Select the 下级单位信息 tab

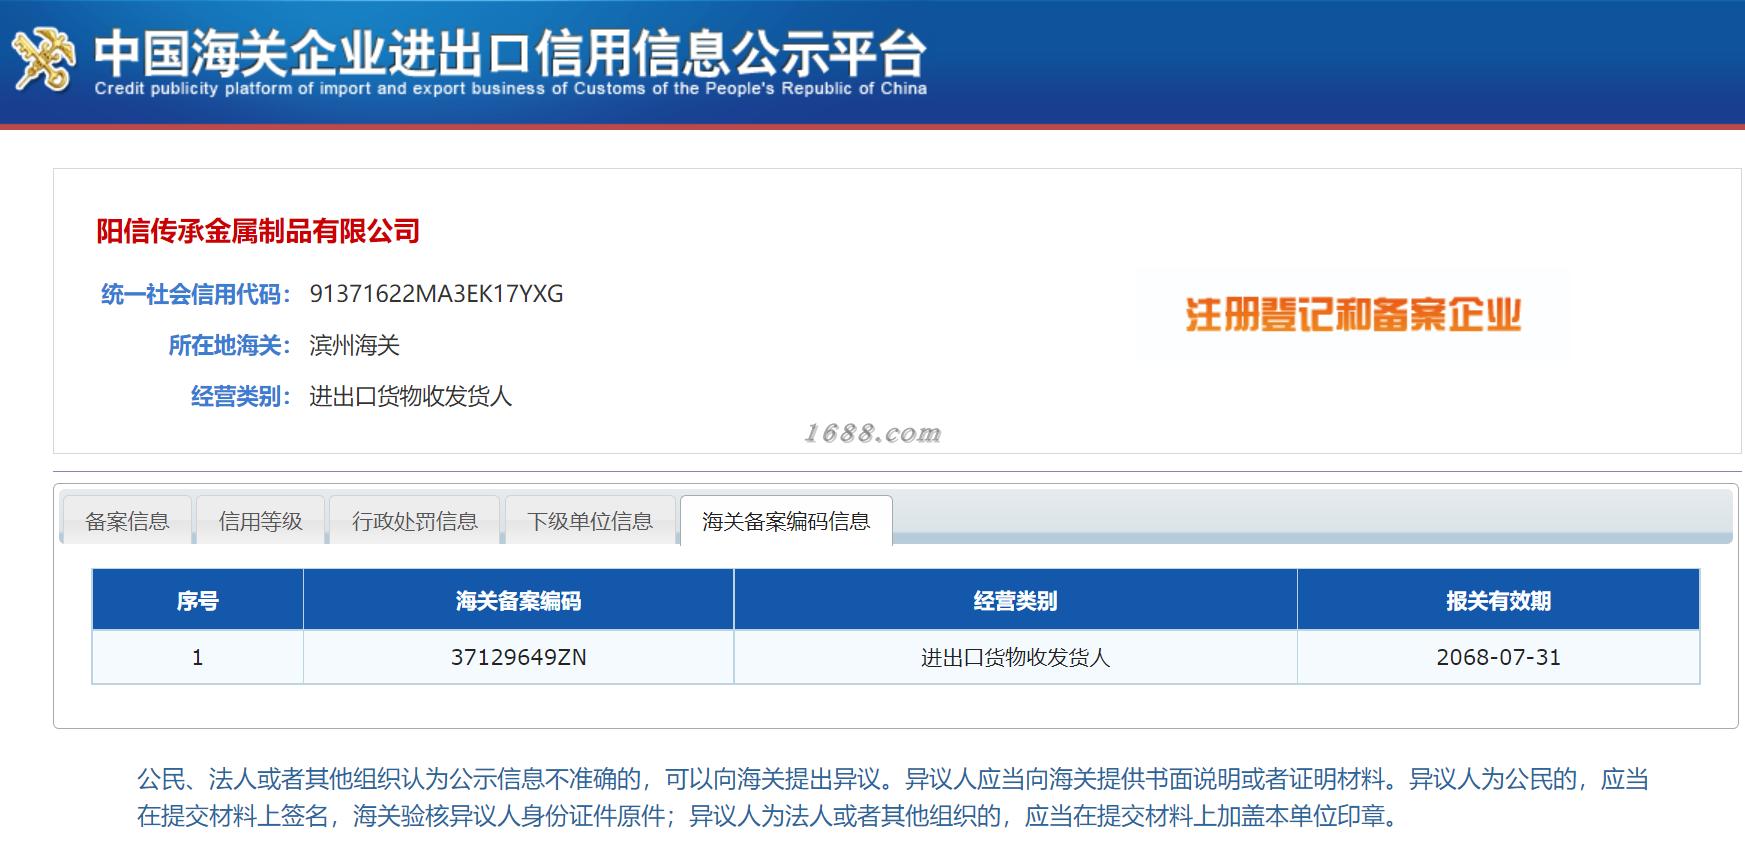point(590,521)
